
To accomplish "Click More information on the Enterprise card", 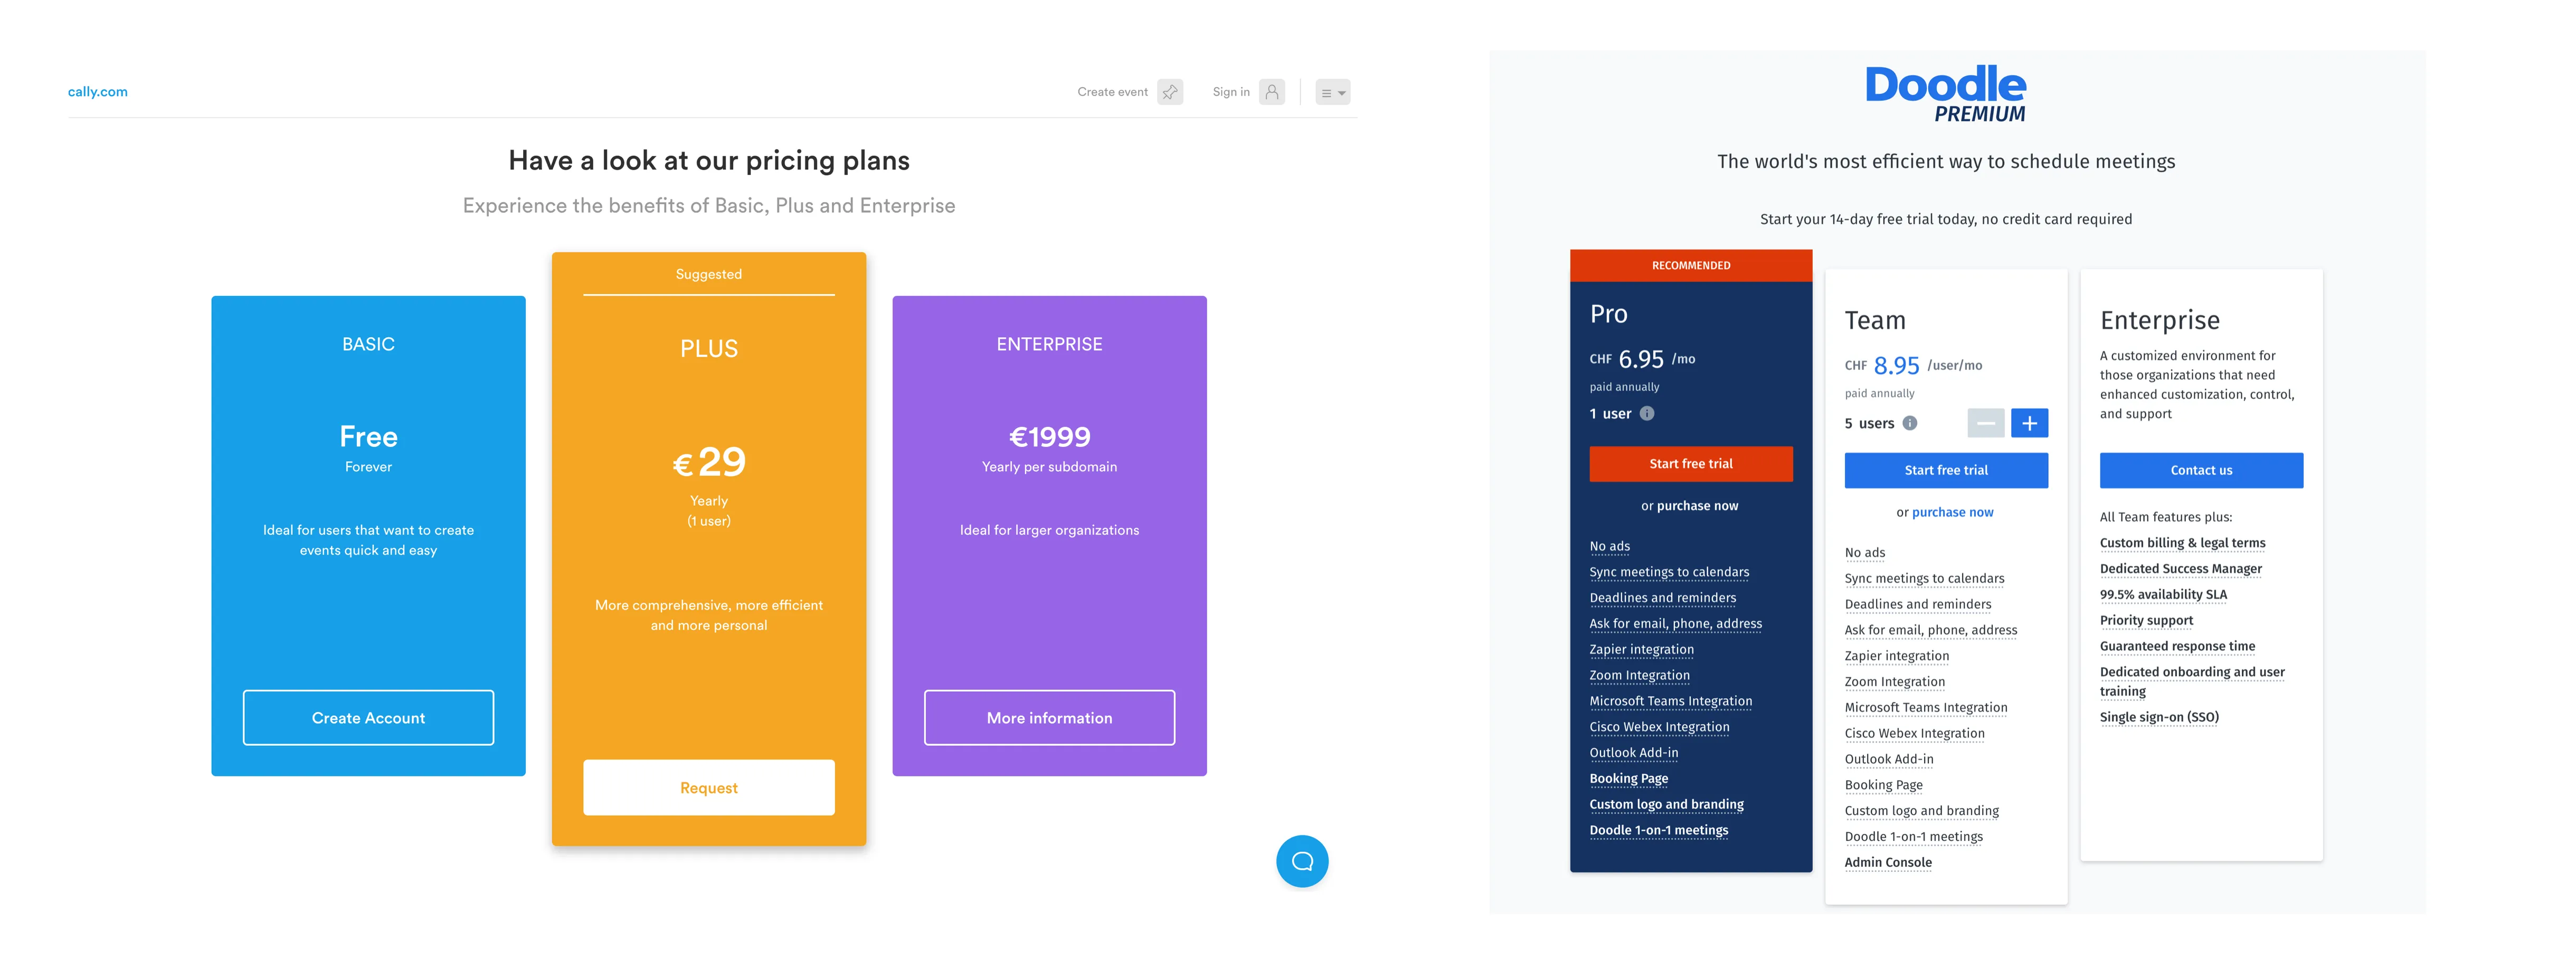I will pos(1049,717).
